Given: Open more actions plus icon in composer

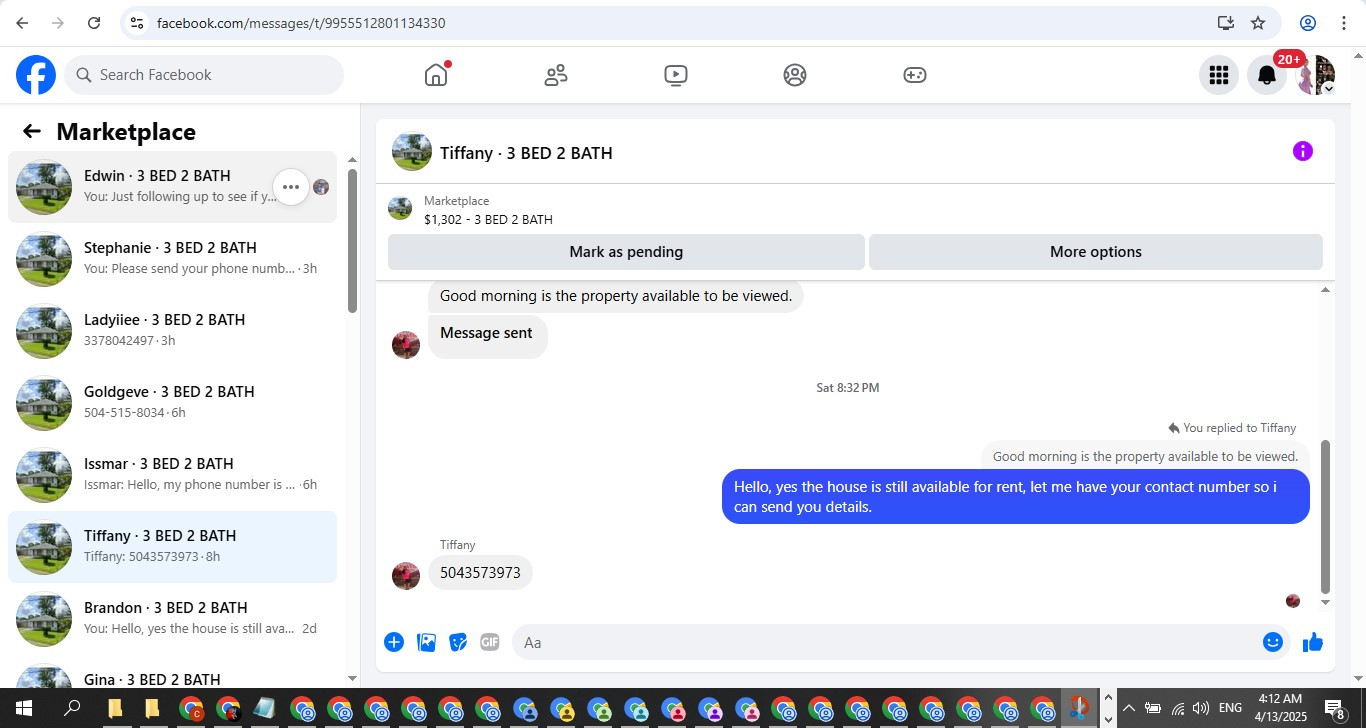Looking at the screenshot, I should [x=394, y=642].
